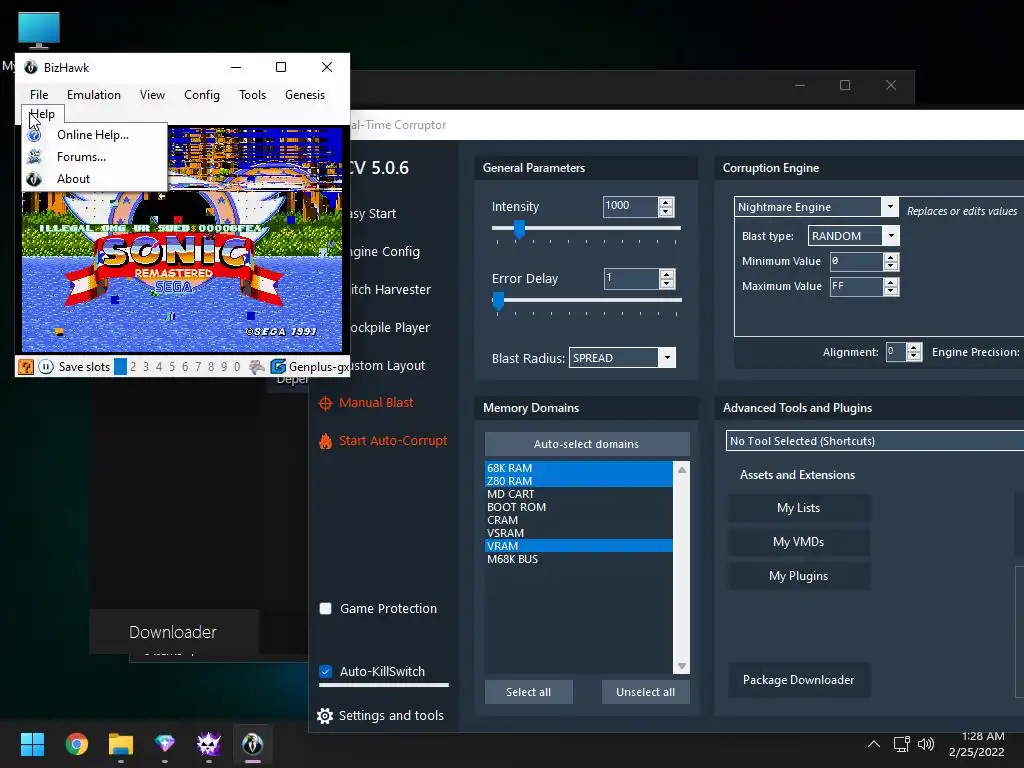1024x768 pixels.
Task: Decrease the Maximum Value spinner
Action: (x=891, y=291)
